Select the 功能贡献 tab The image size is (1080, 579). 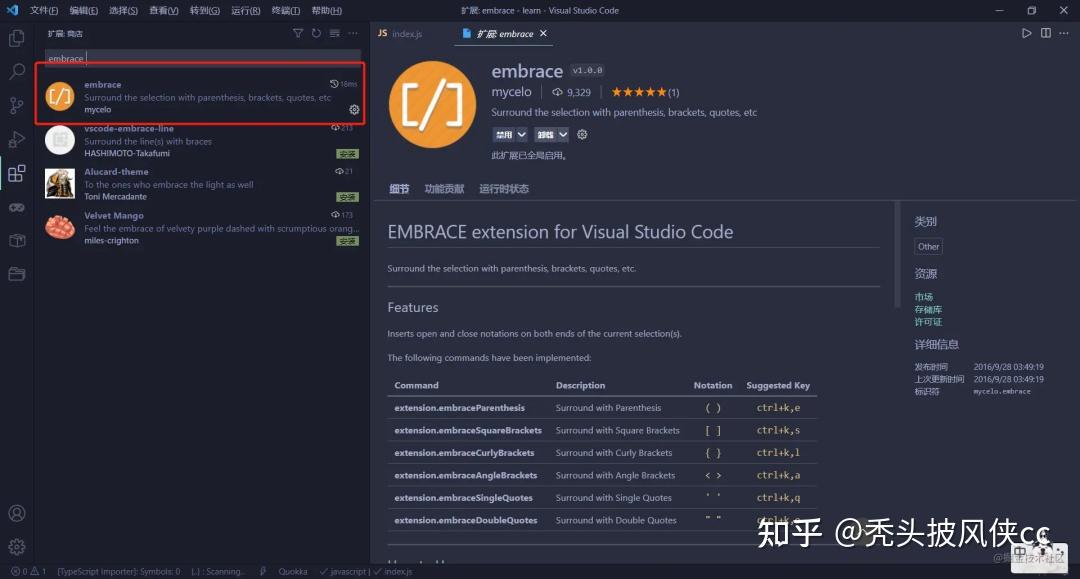coord(444,189)
